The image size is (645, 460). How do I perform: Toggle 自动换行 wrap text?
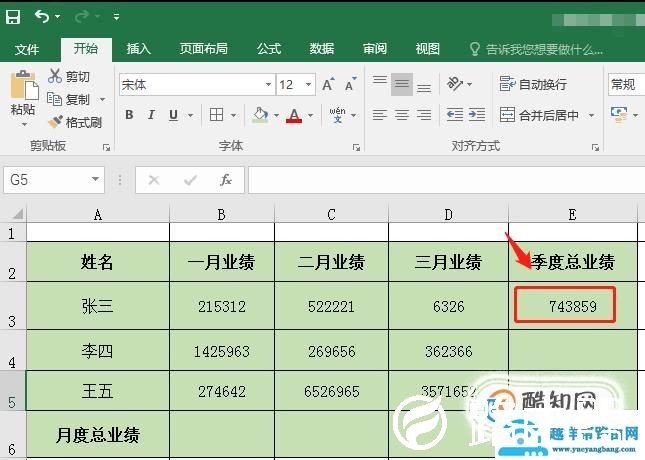point(533,84)
